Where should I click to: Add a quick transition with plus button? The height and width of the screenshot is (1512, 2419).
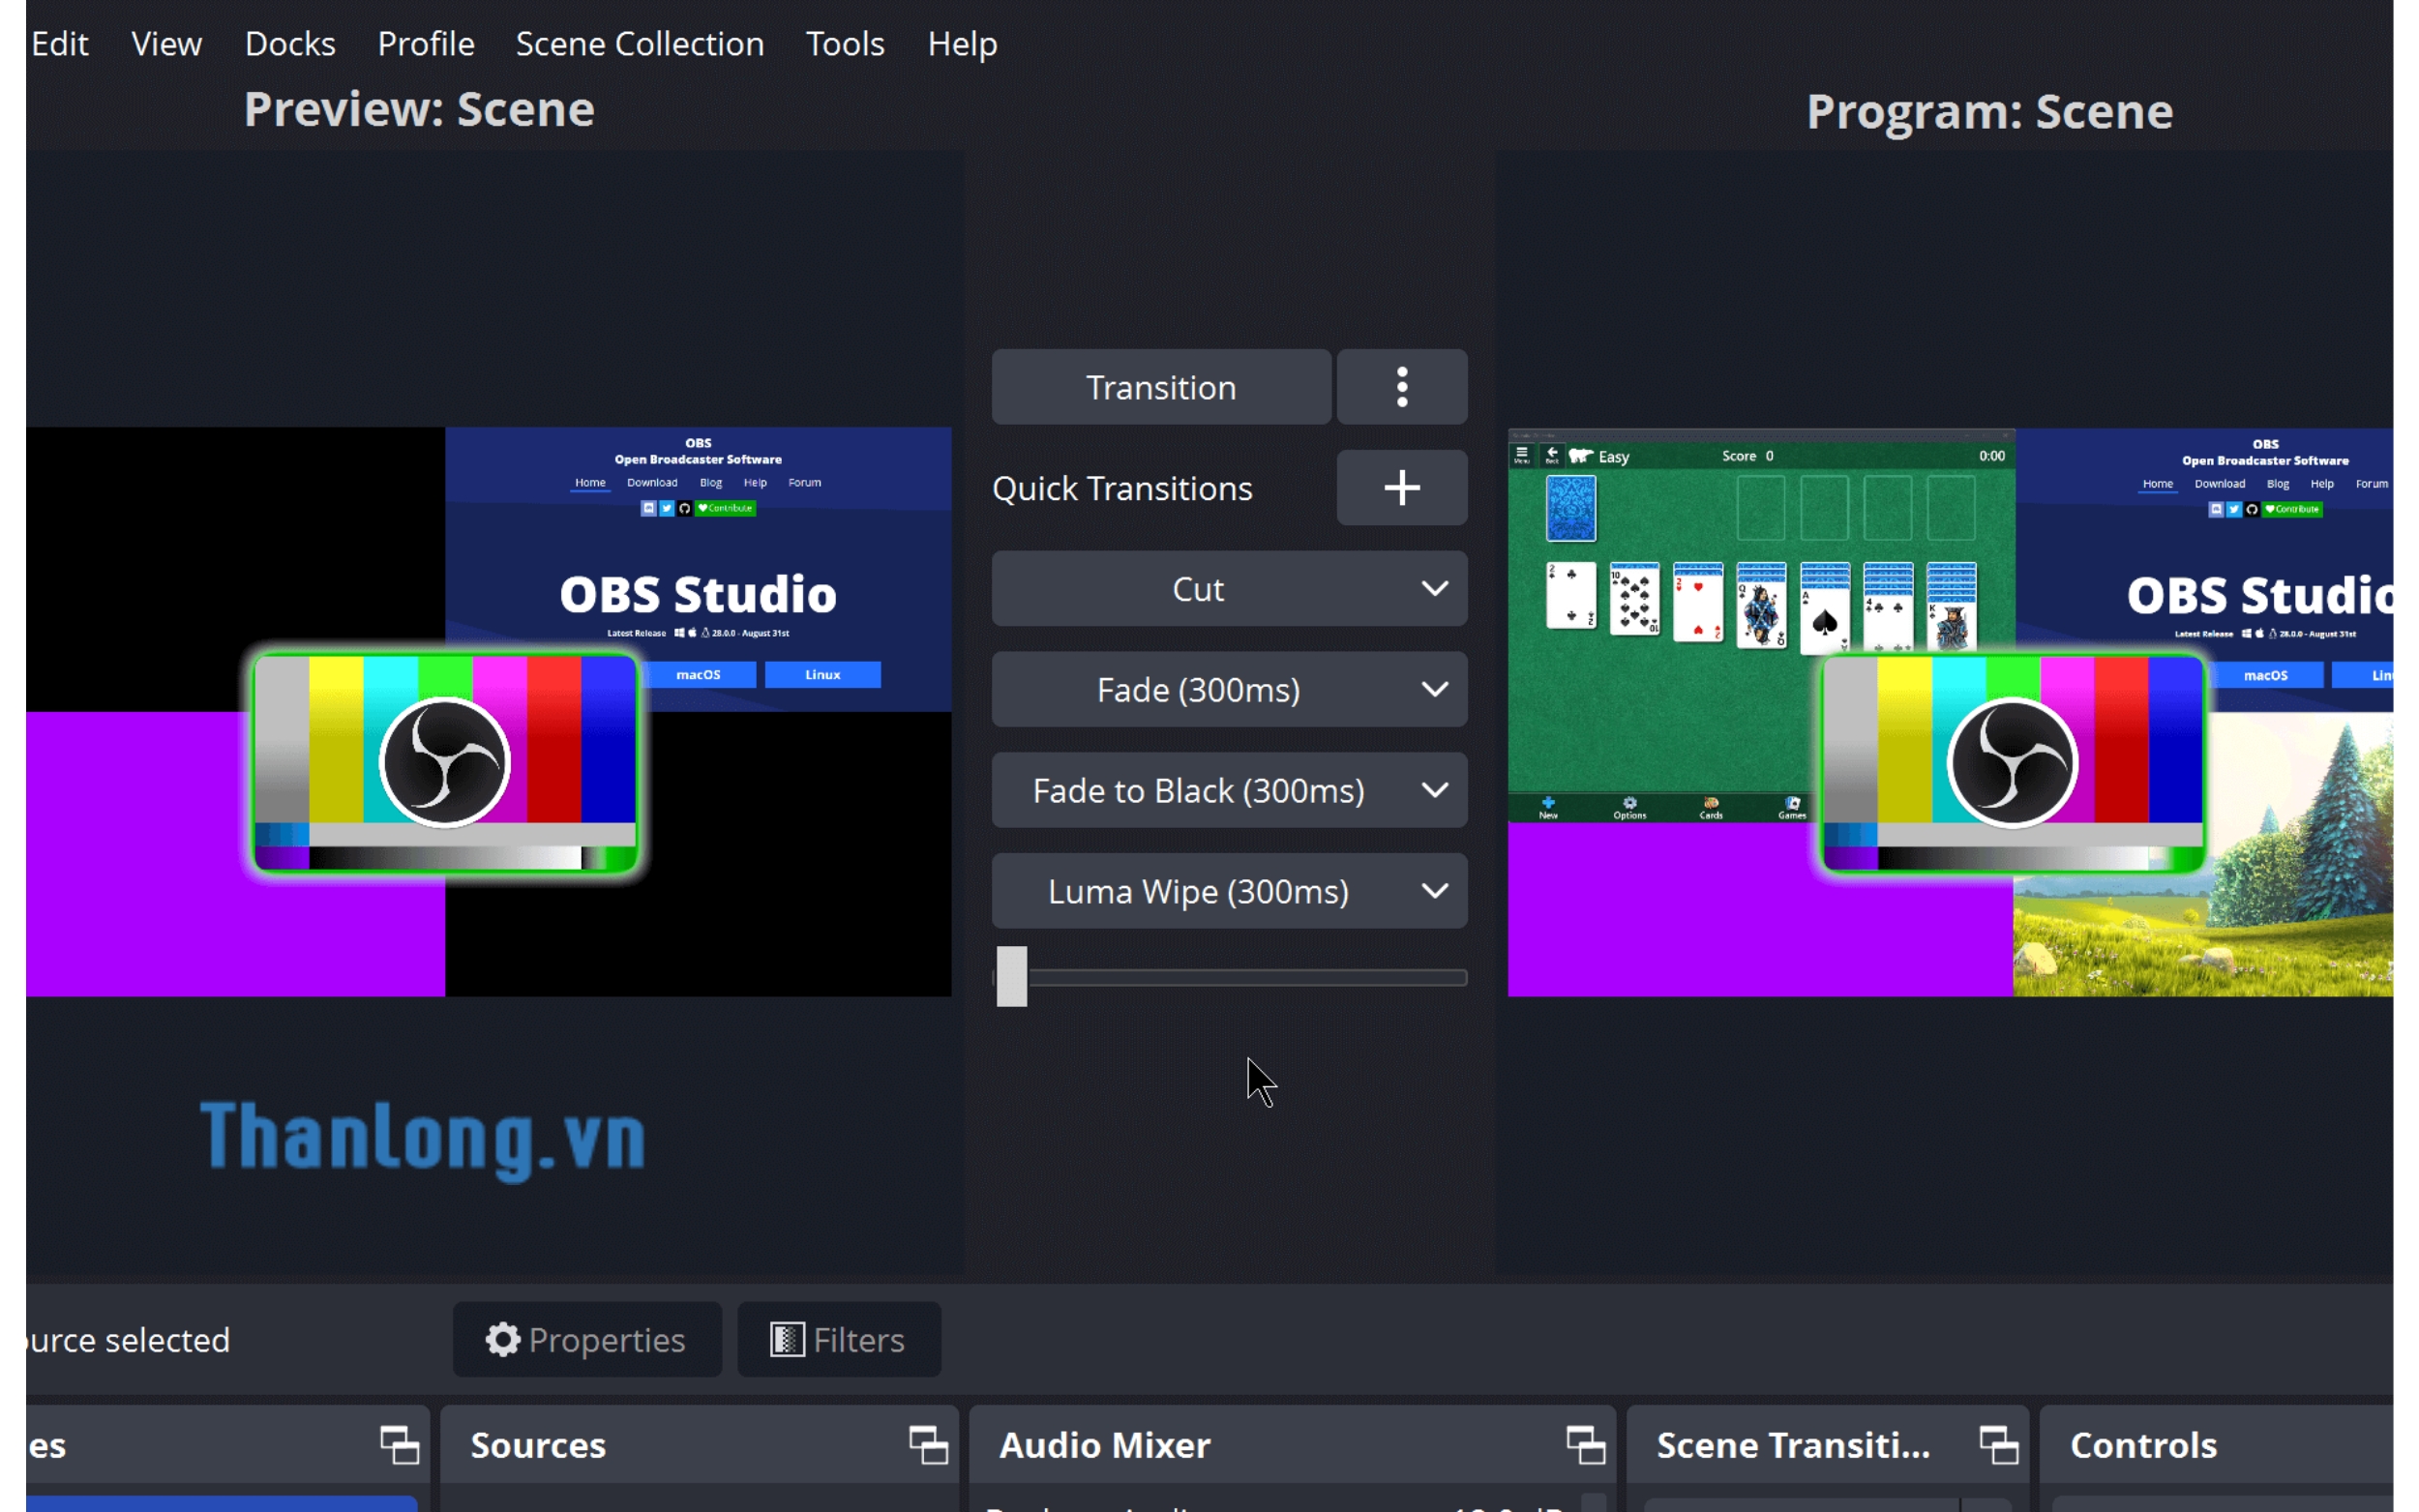pos(1401,488)
